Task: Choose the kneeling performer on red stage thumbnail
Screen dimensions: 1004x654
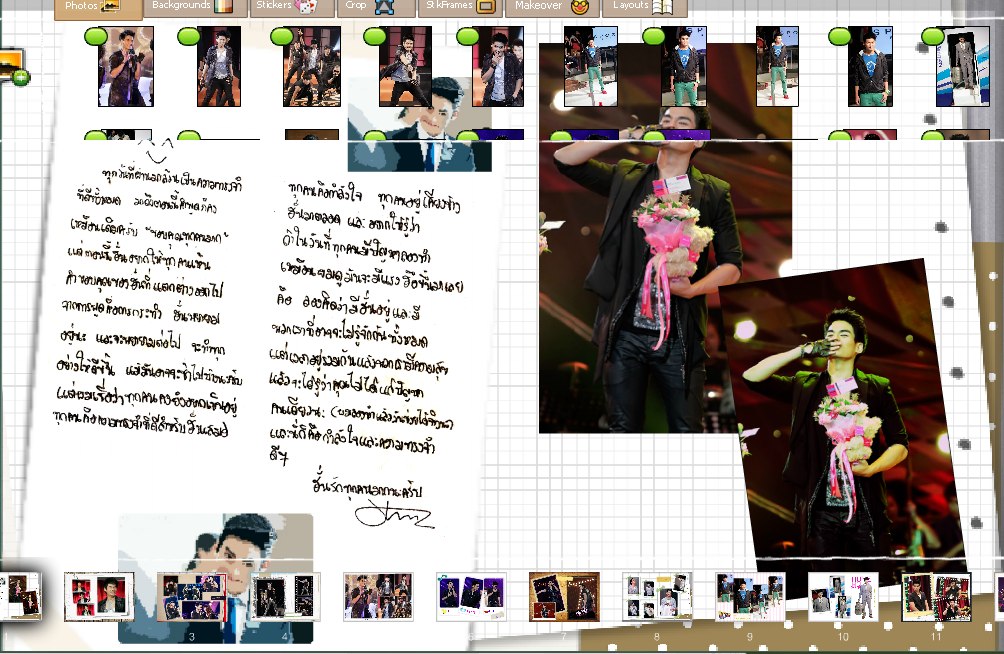Action: click(405, 67)
